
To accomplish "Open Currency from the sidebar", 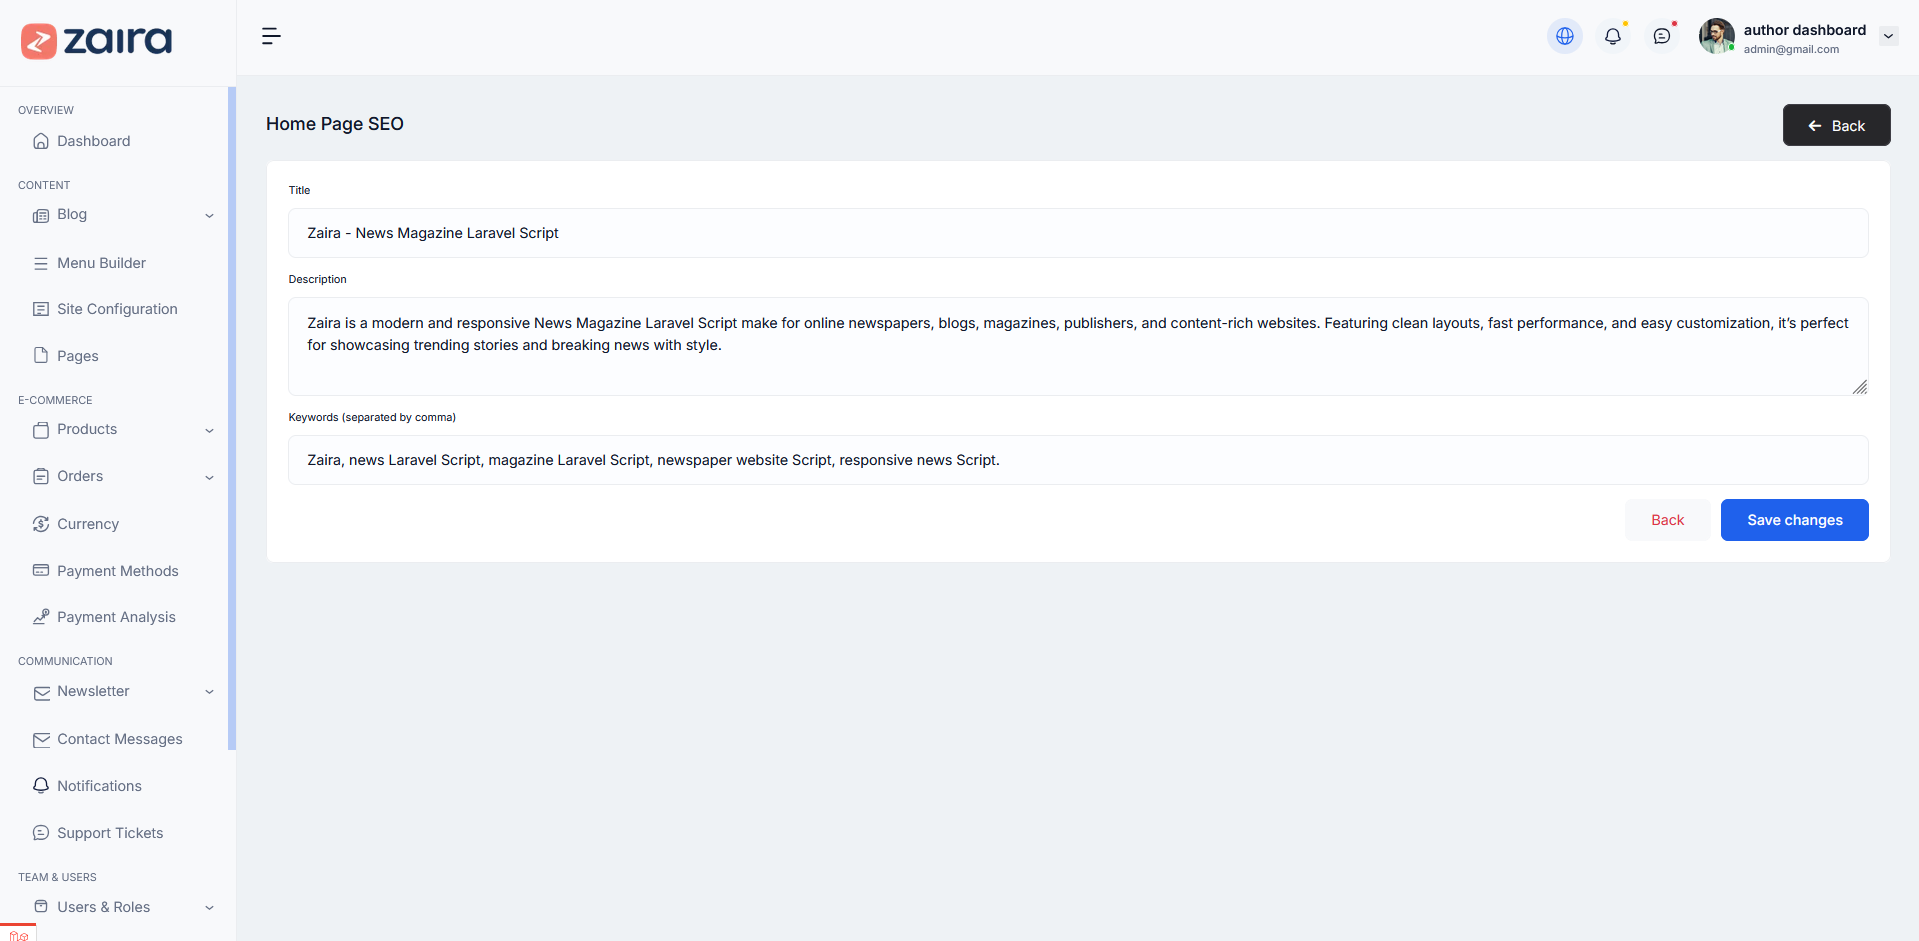I will coord(88,524).
